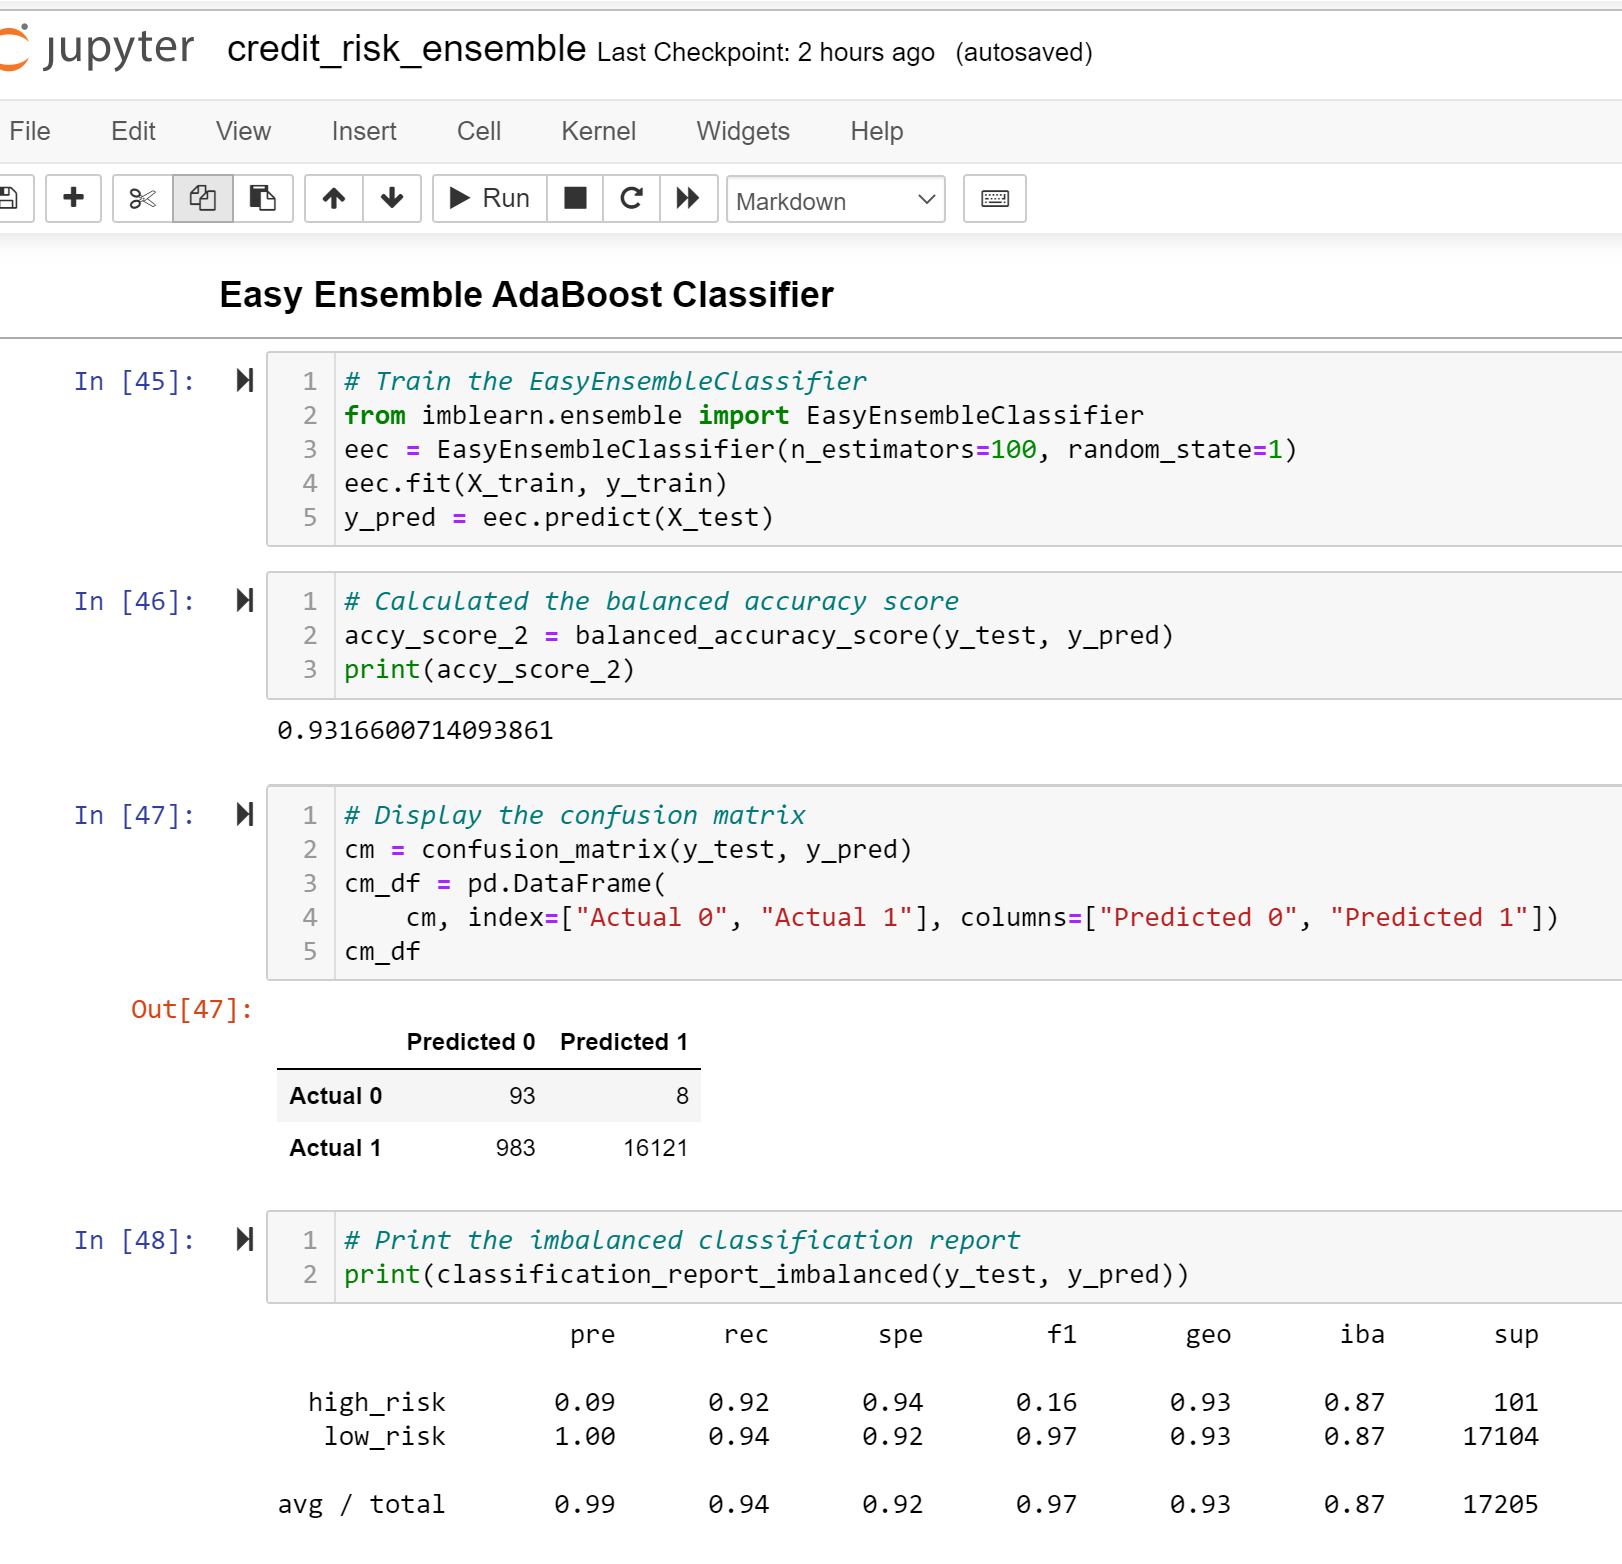Image resolution: width=1622 pixels, height=1564 pixels.
Task: Move the selected cell down
Action: [x=391, y=199]
